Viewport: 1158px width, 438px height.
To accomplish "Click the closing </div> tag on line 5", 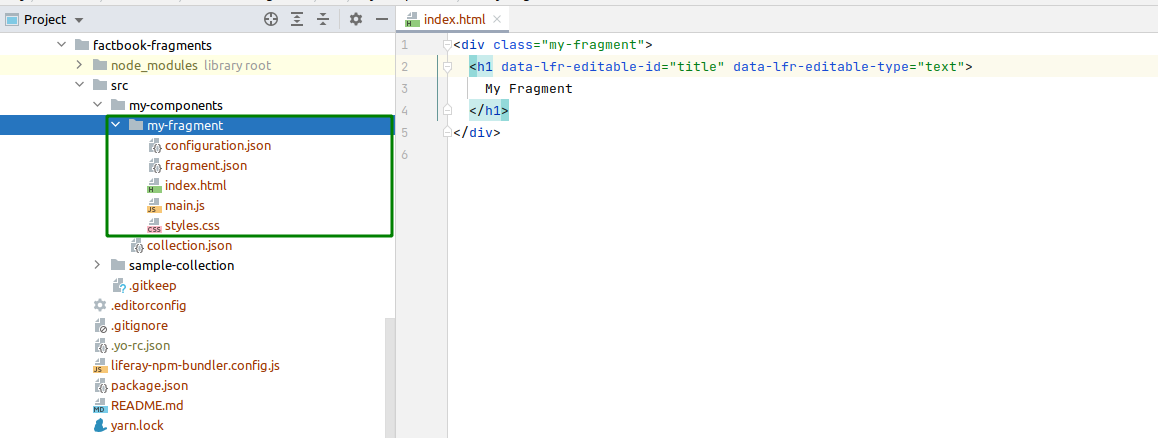I will (477, 133).
